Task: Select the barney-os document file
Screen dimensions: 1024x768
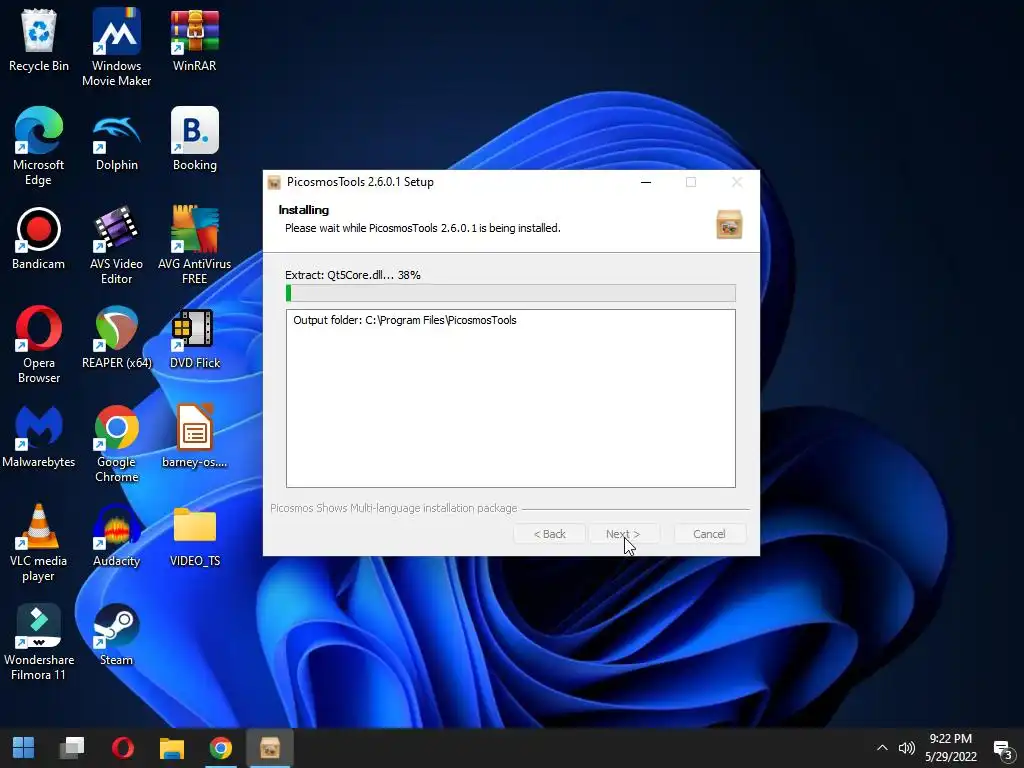Action: (x=195, y=436)
